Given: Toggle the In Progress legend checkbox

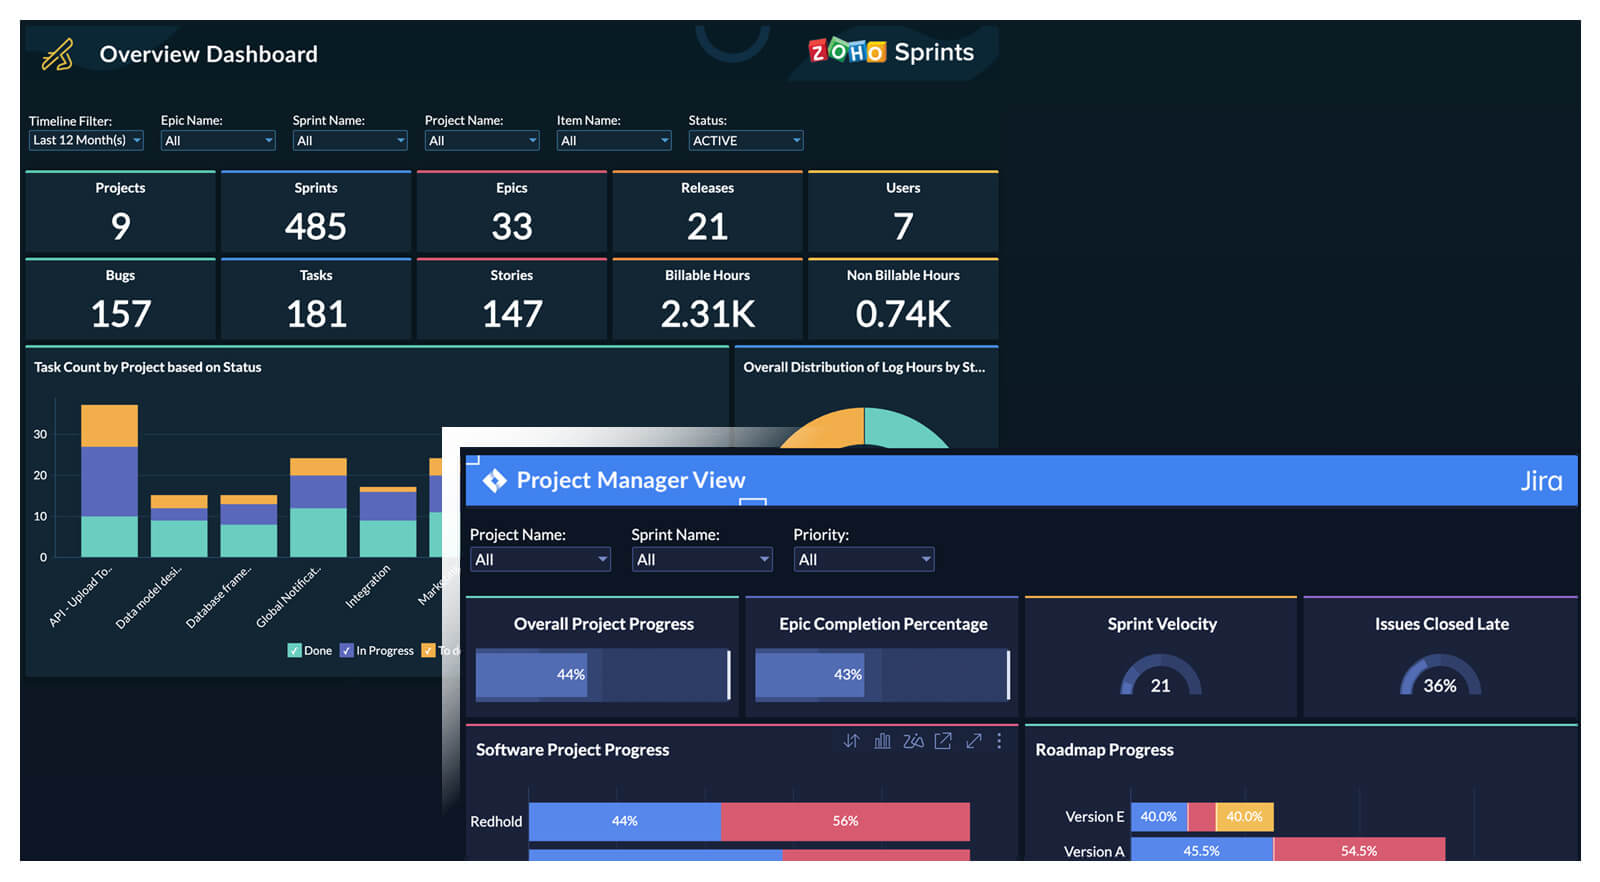Looking at the screenshot, I should click(346, 651).
